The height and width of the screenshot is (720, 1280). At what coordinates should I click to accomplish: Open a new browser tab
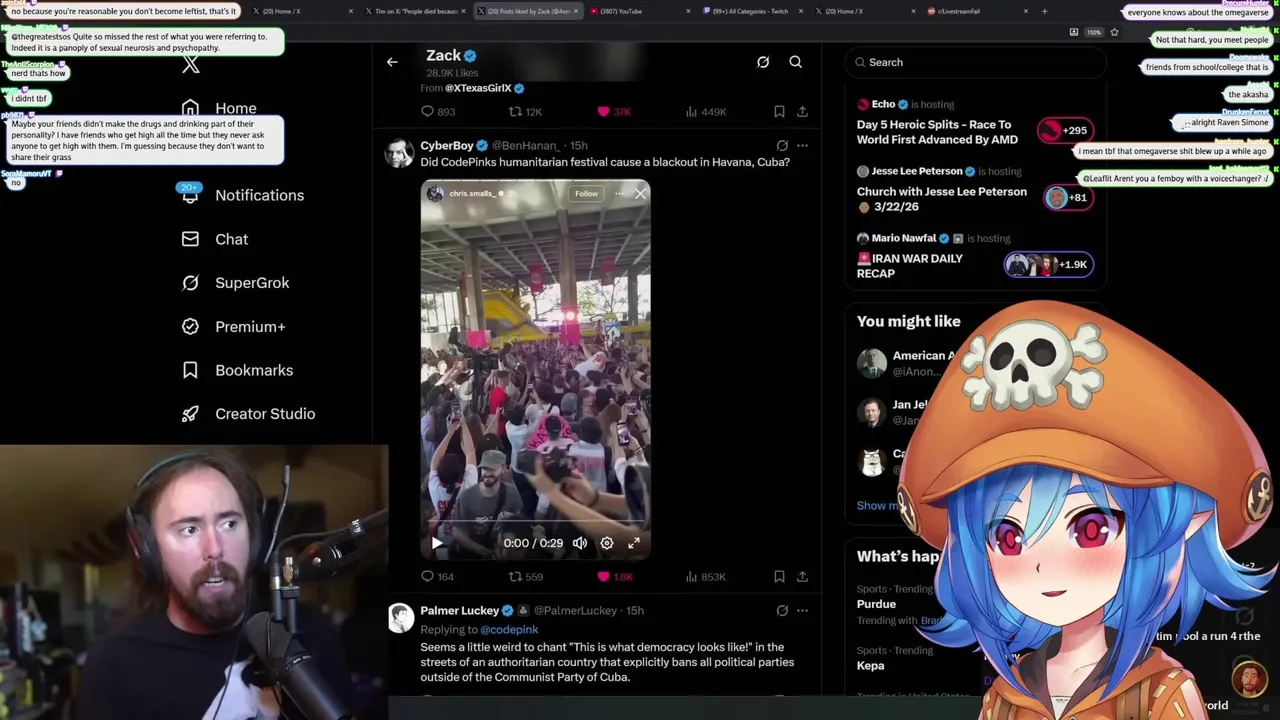click(1044, 11)
